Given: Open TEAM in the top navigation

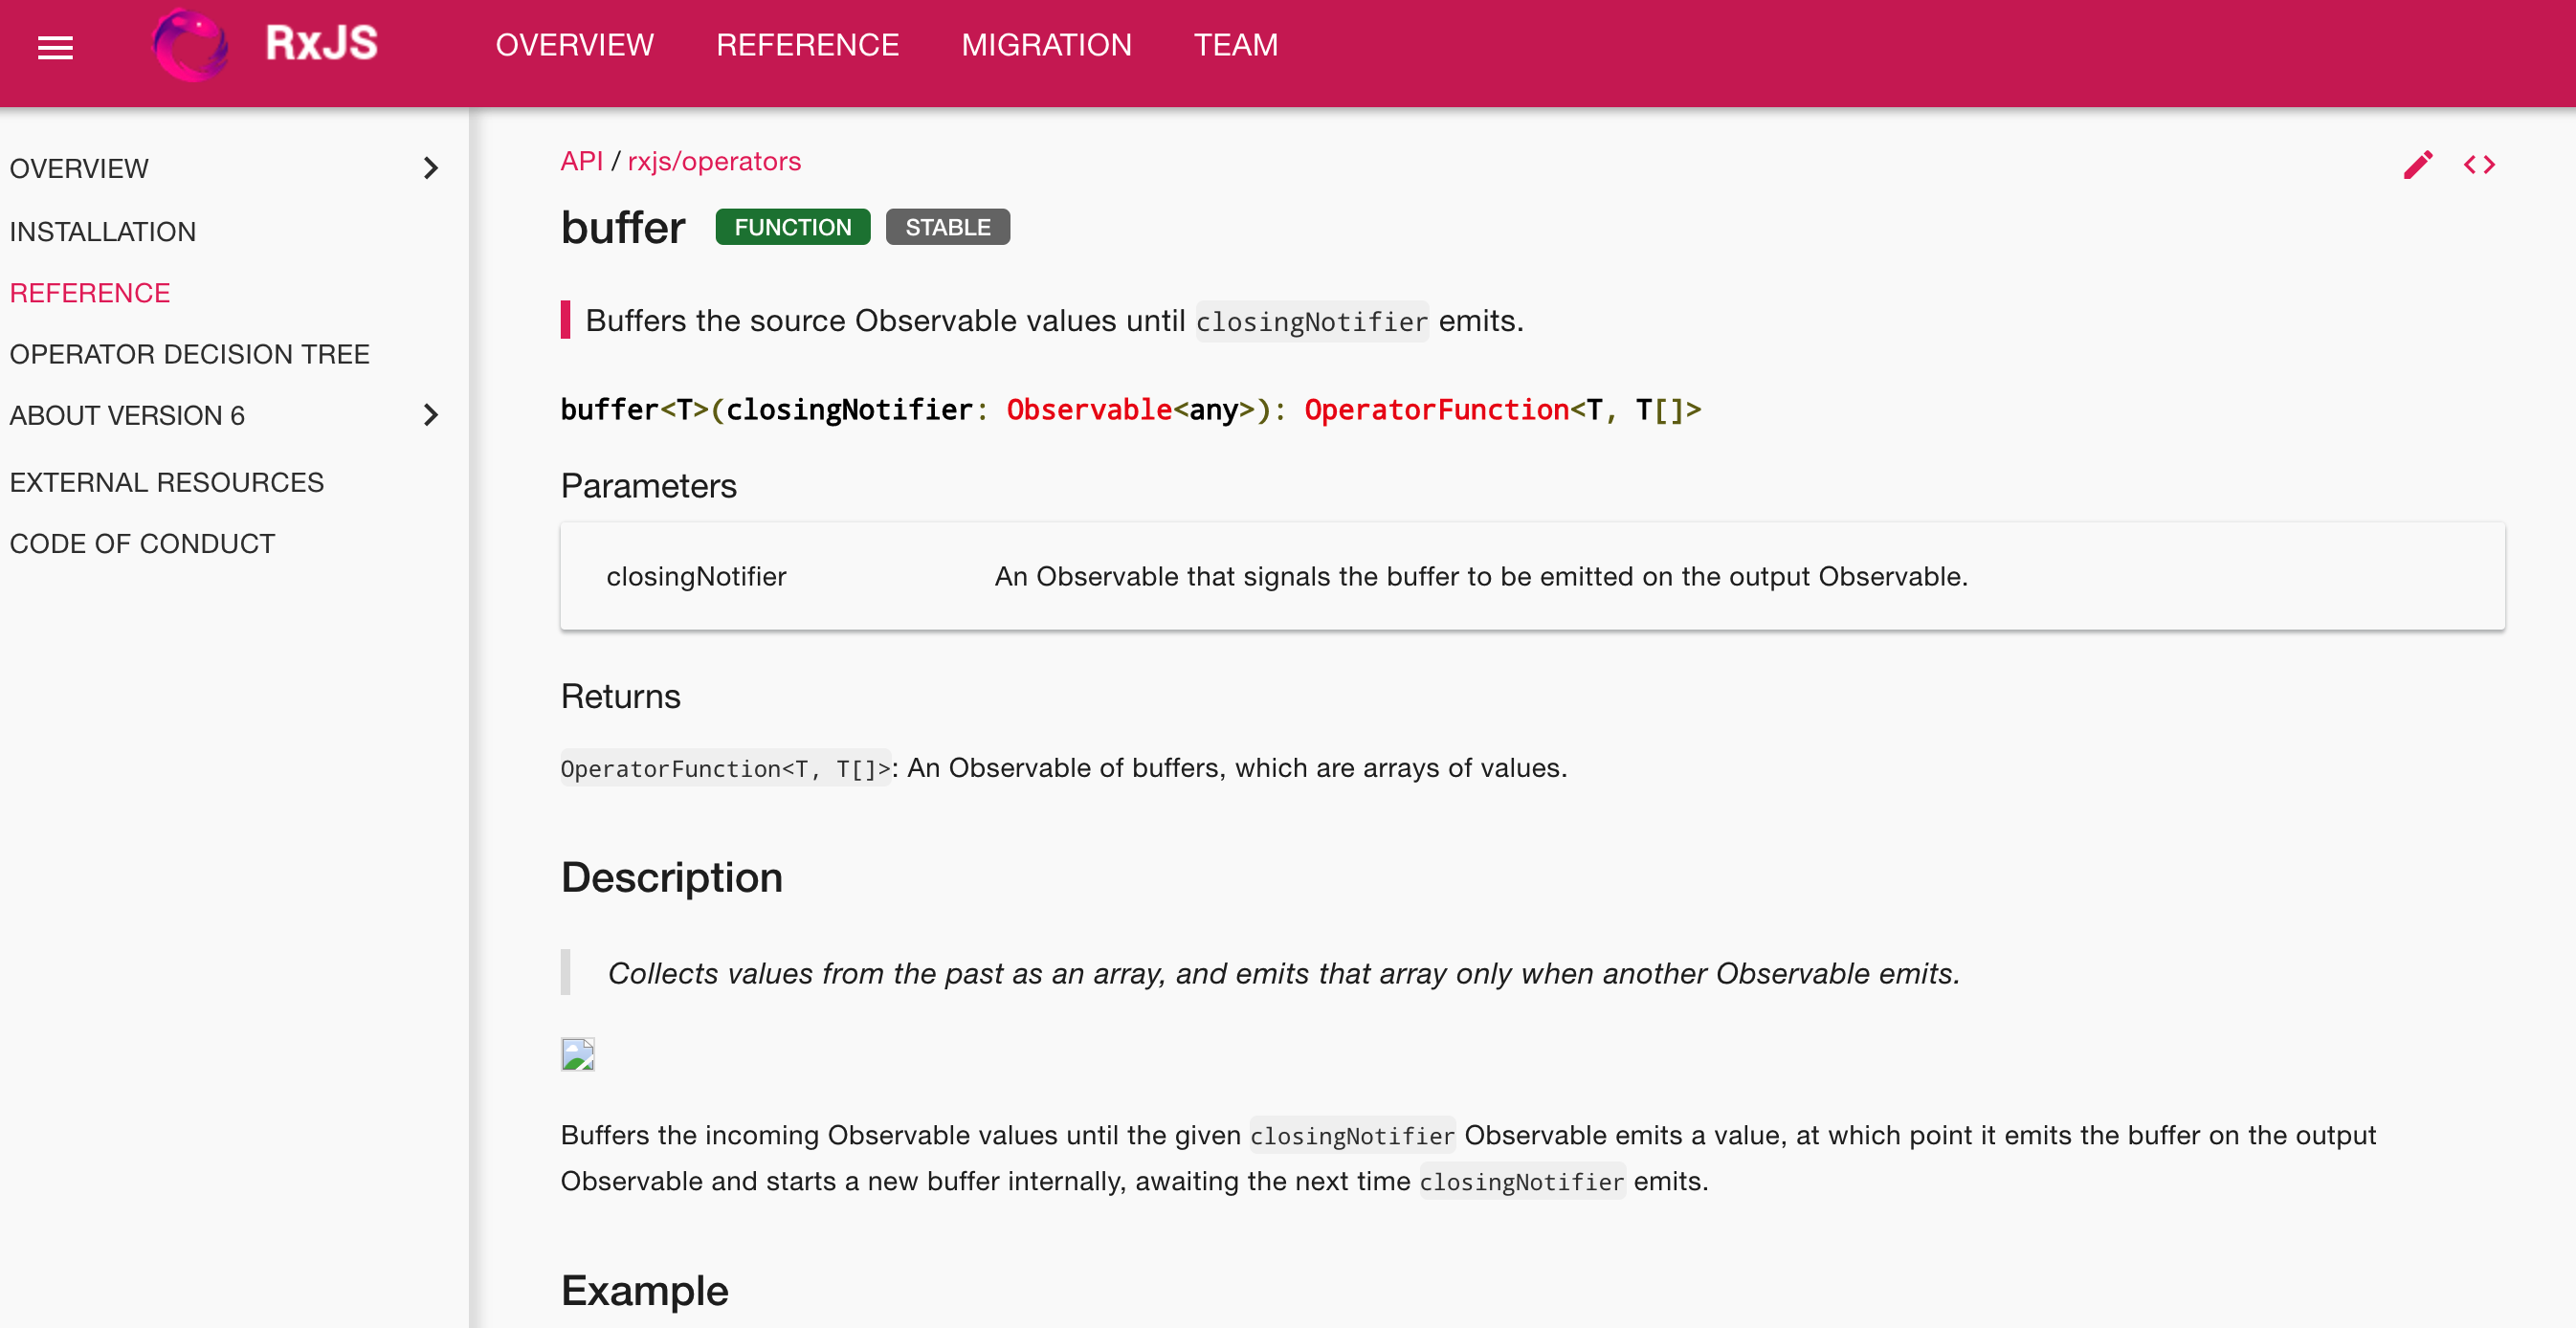Looking at the screenshot, I should coord(1235,45).
